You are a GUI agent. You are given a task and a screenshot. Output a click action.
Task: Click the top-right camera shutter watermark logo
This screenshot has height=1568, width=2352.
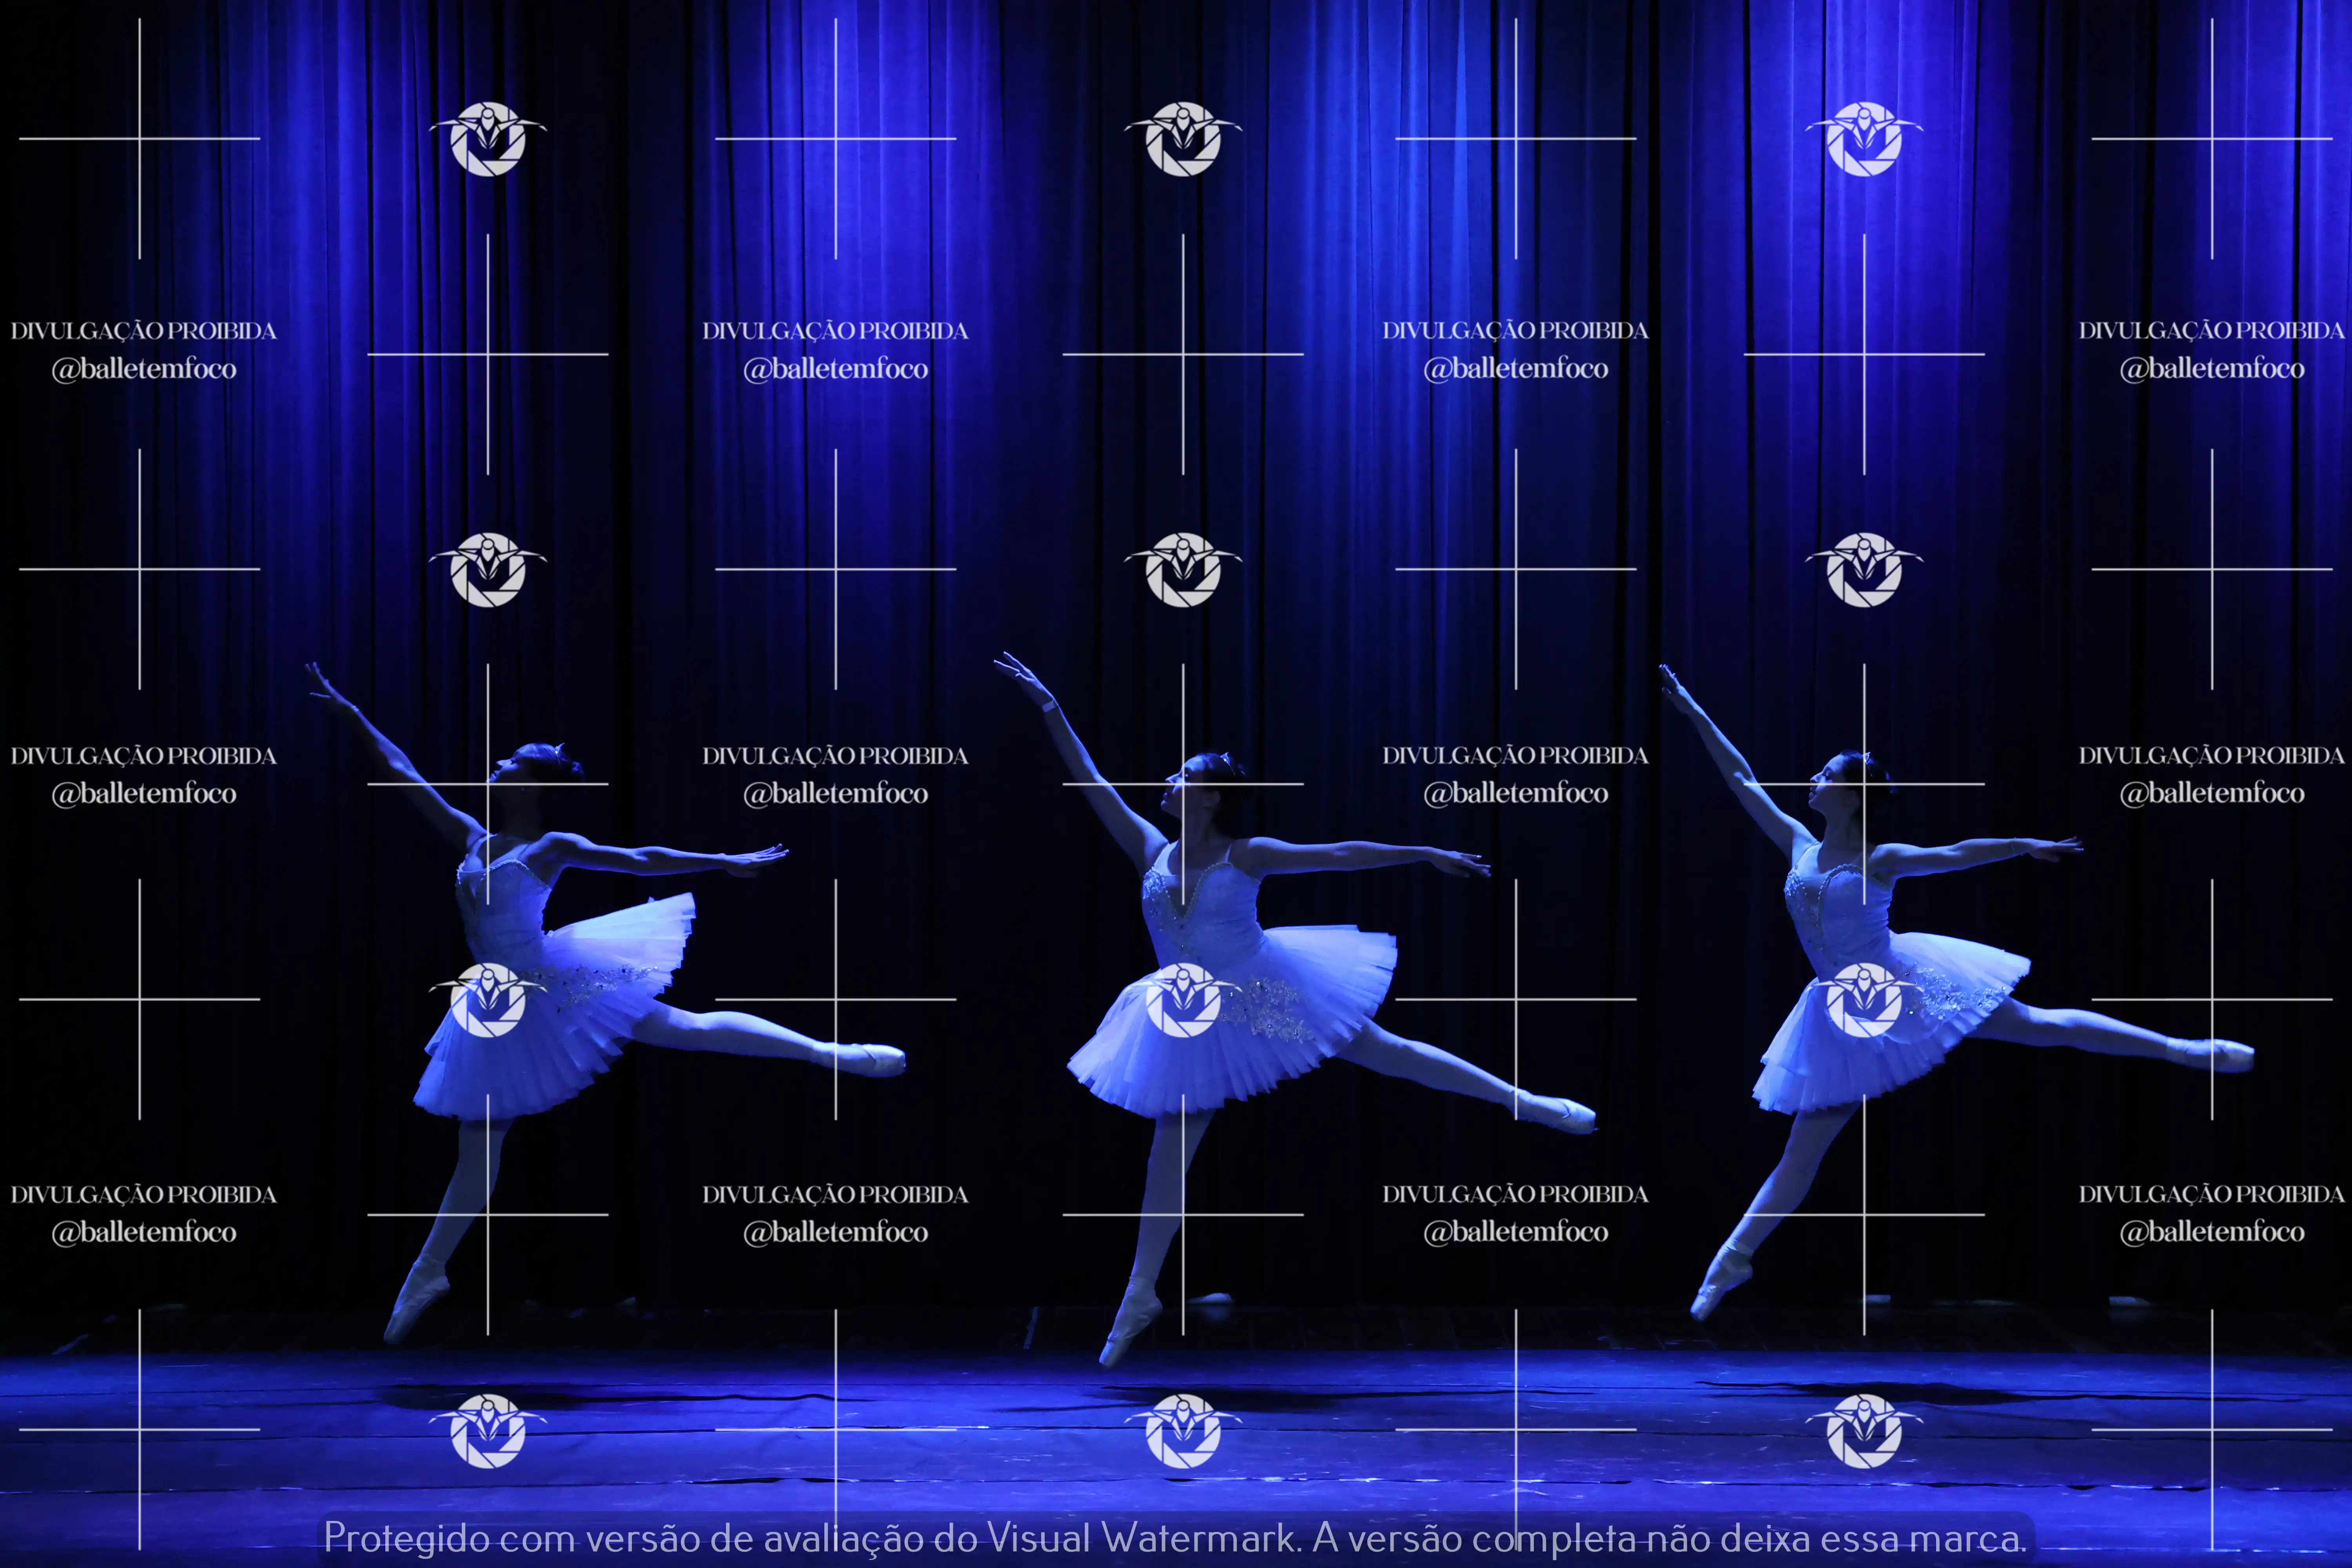tap(1864, 139)
